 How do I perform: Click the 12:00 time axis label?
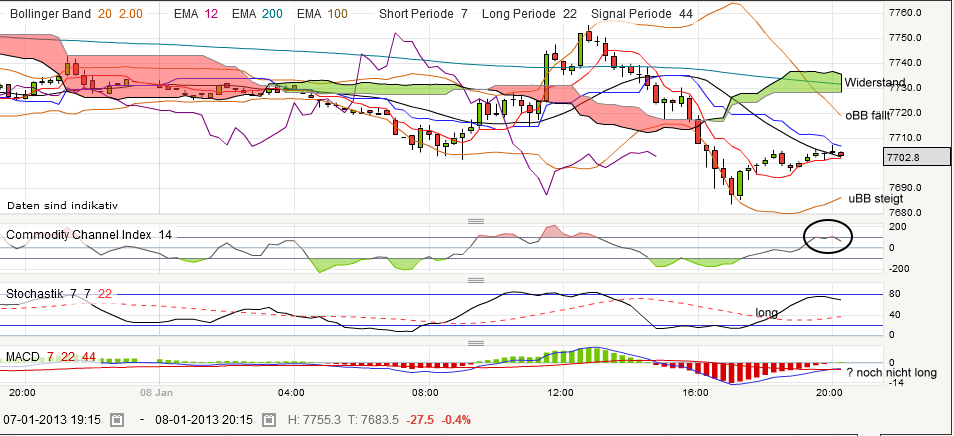click(x=560, y=392)
